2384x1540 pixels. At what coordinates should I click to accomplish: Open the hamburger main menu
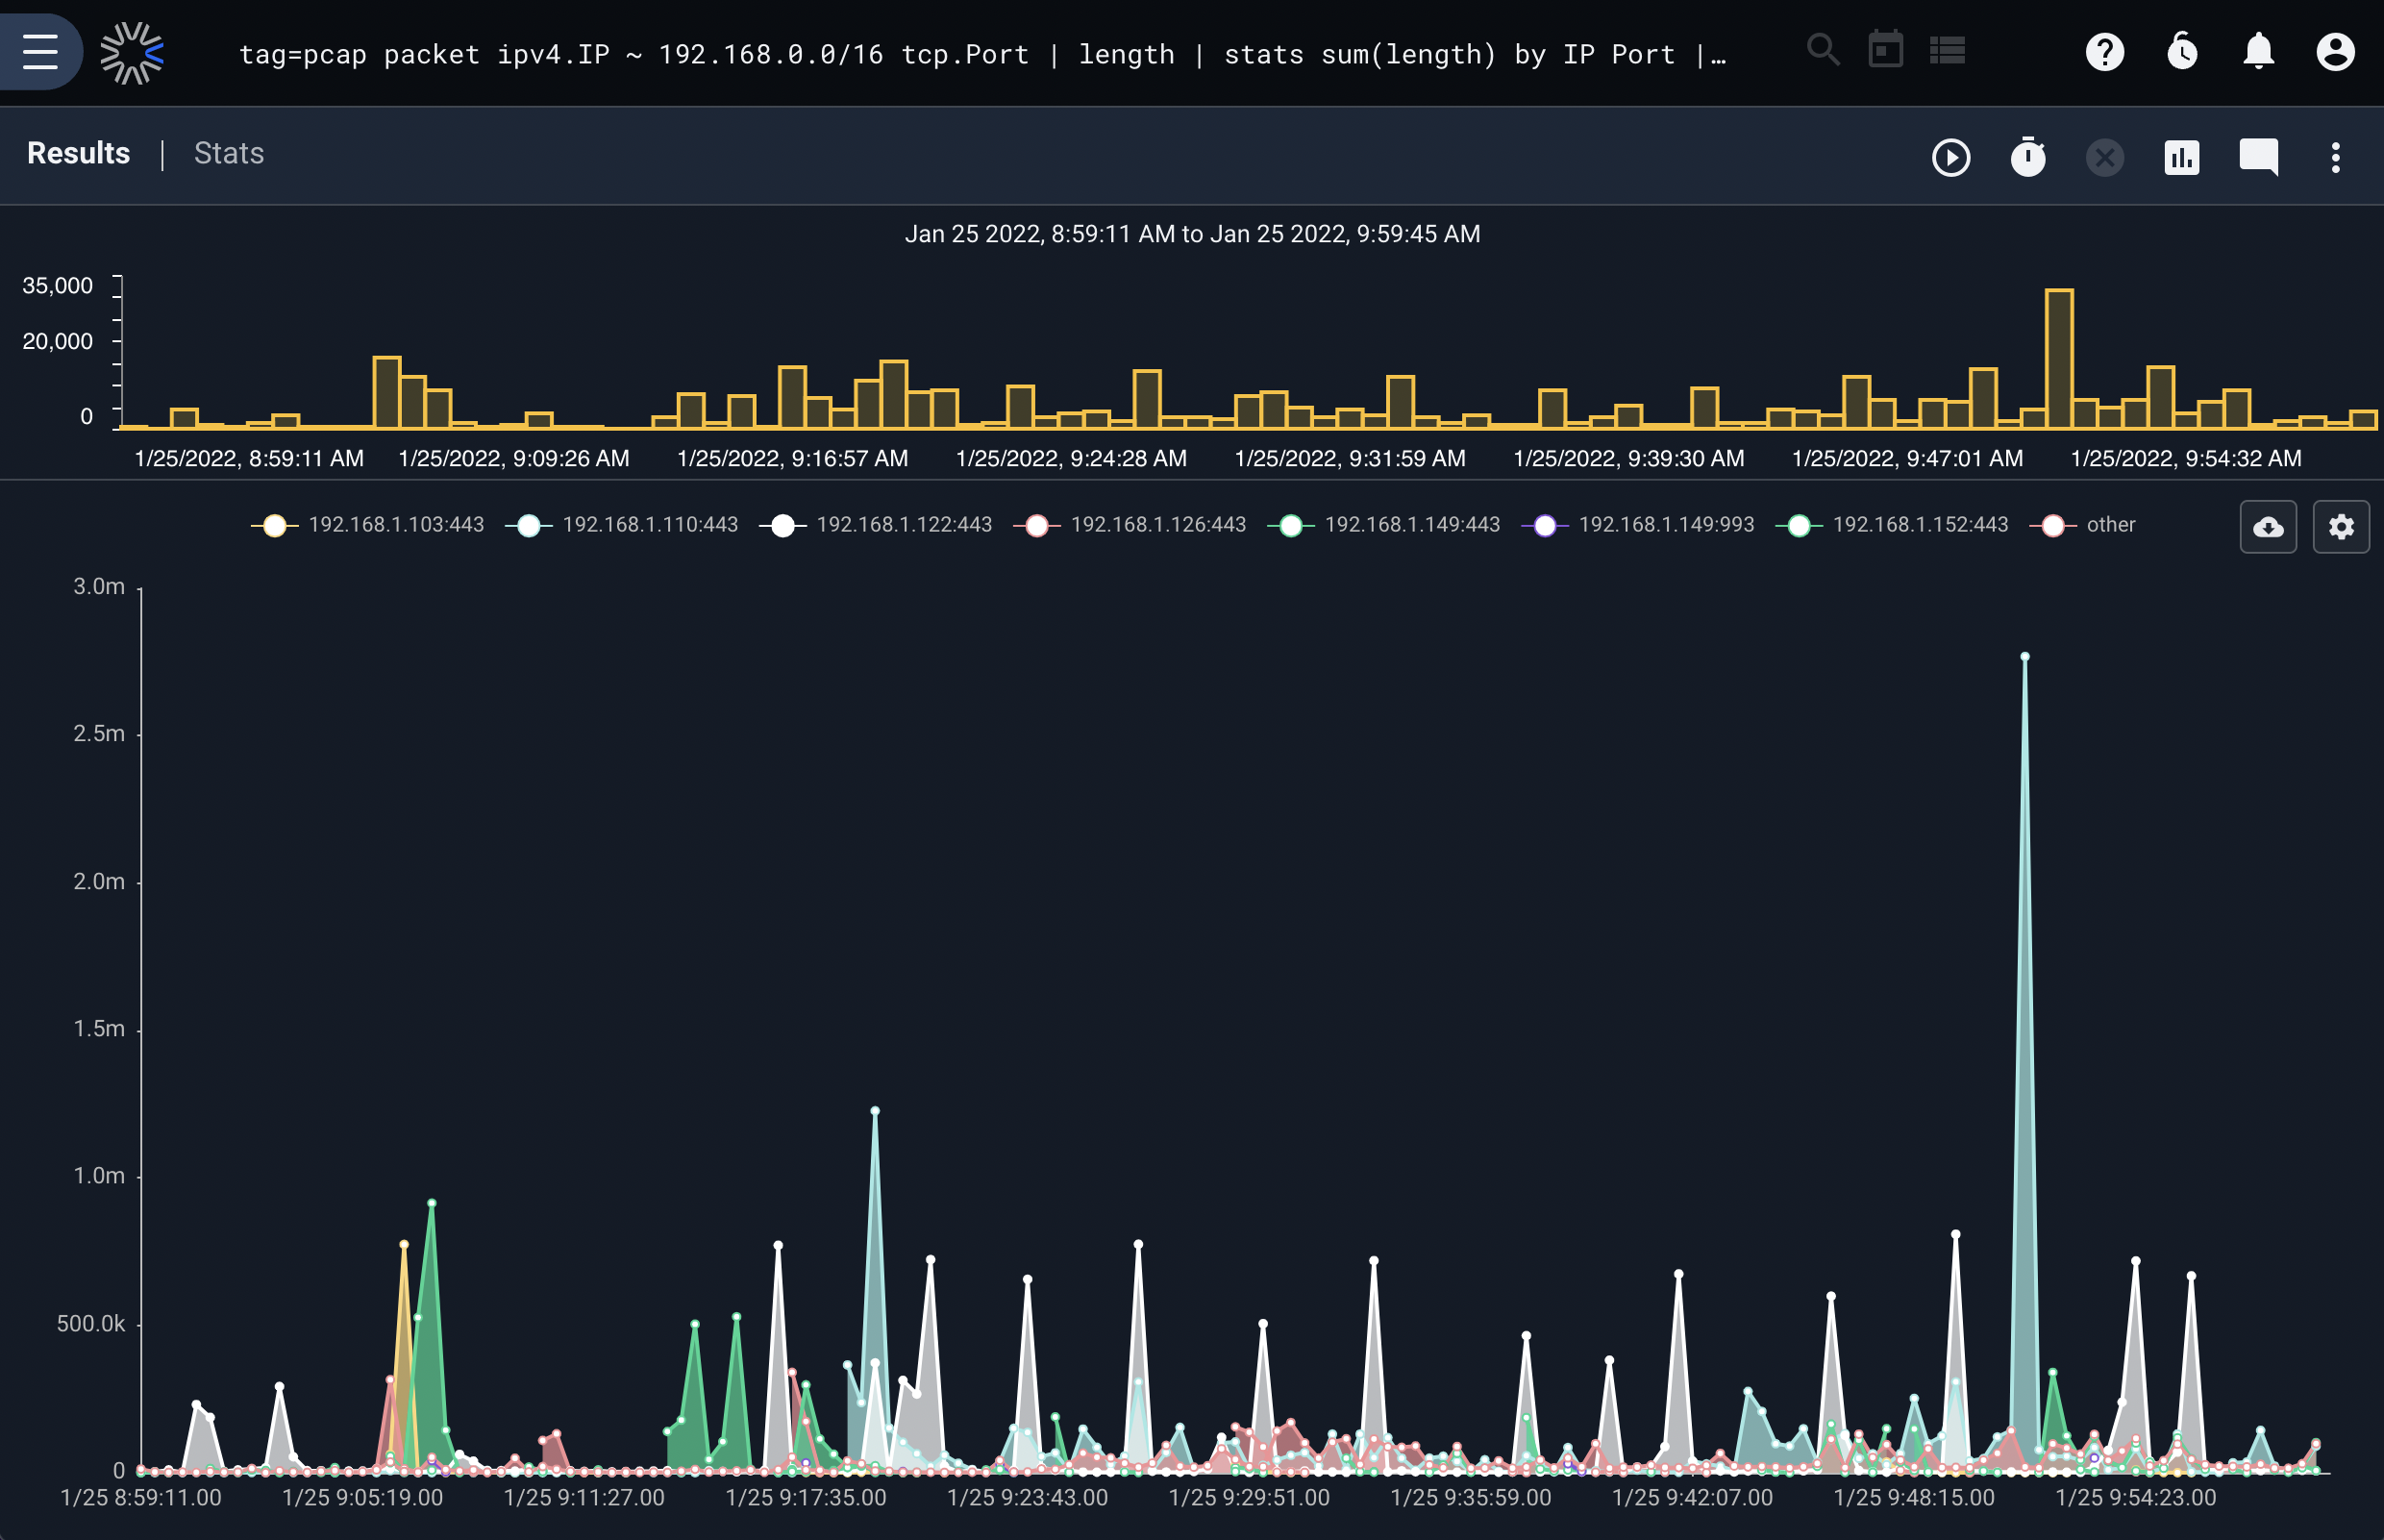pos(40,52)
